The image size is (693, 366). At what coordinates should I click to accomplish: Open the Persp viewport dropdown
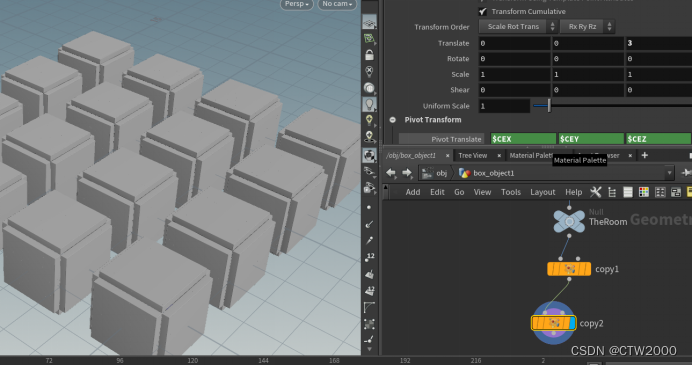pos(297,4)
